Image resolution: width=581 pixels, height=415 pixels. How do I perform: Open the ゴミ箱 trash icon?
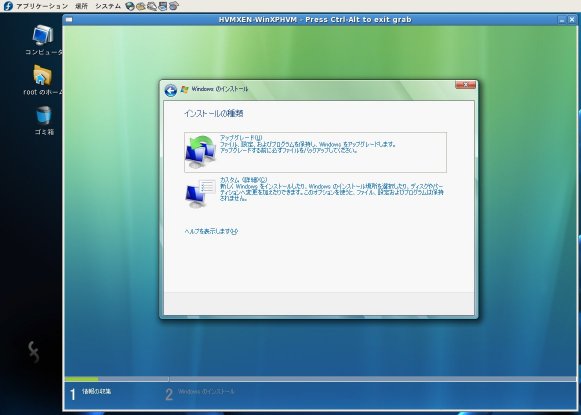44,120
